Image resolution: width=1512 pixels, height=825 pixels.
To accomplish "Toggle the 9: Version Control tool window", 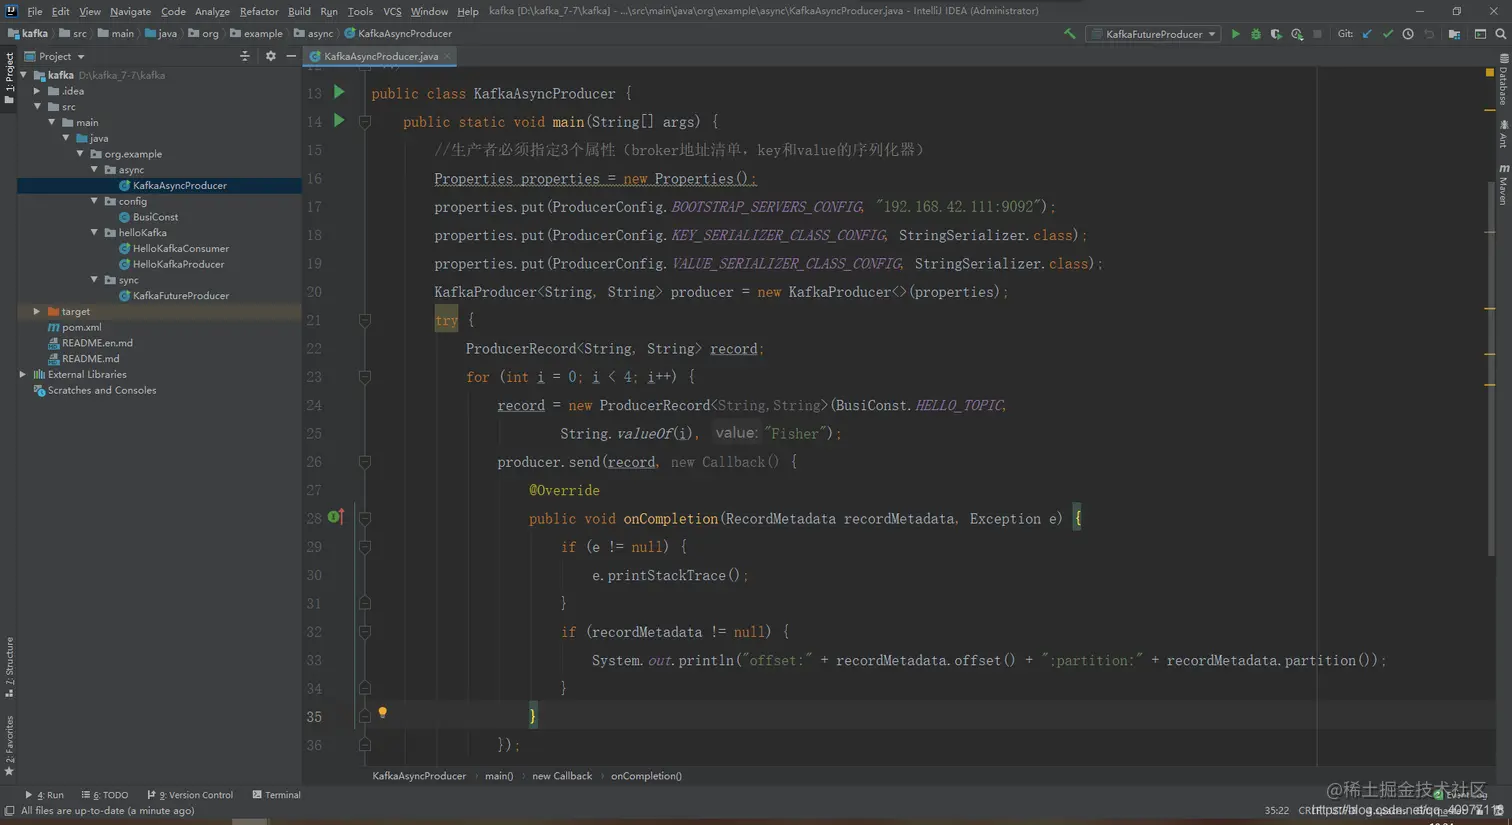I will pos(190,795).
